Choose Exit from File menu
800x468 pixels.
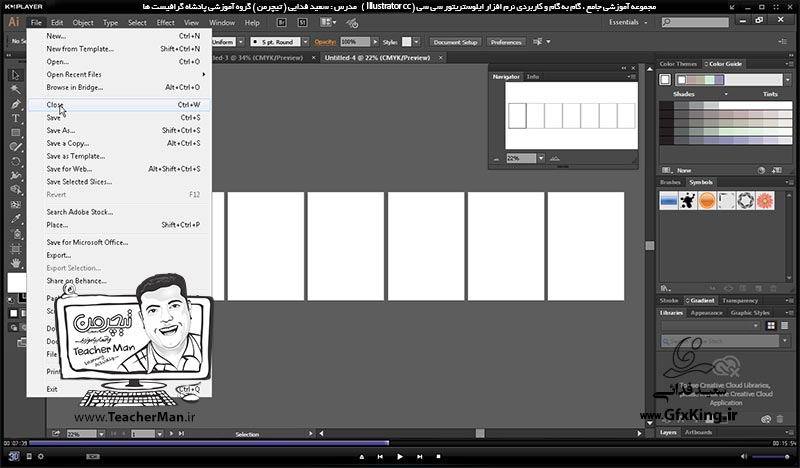click(x=119, y=389)
